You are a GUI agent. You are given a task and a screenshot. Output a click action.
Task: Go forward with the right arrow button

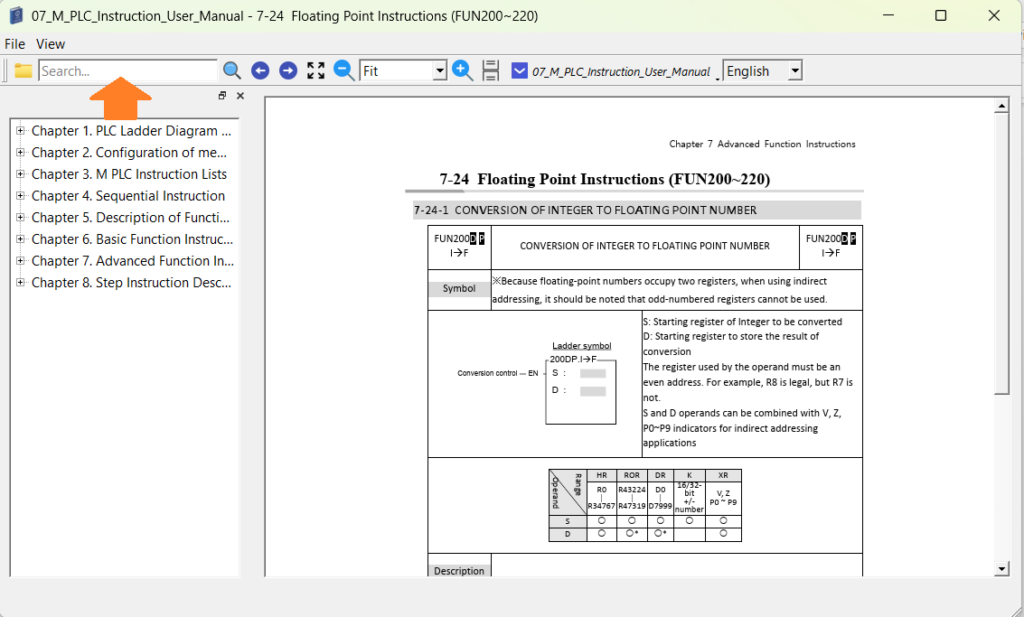[x=288, y=71]
